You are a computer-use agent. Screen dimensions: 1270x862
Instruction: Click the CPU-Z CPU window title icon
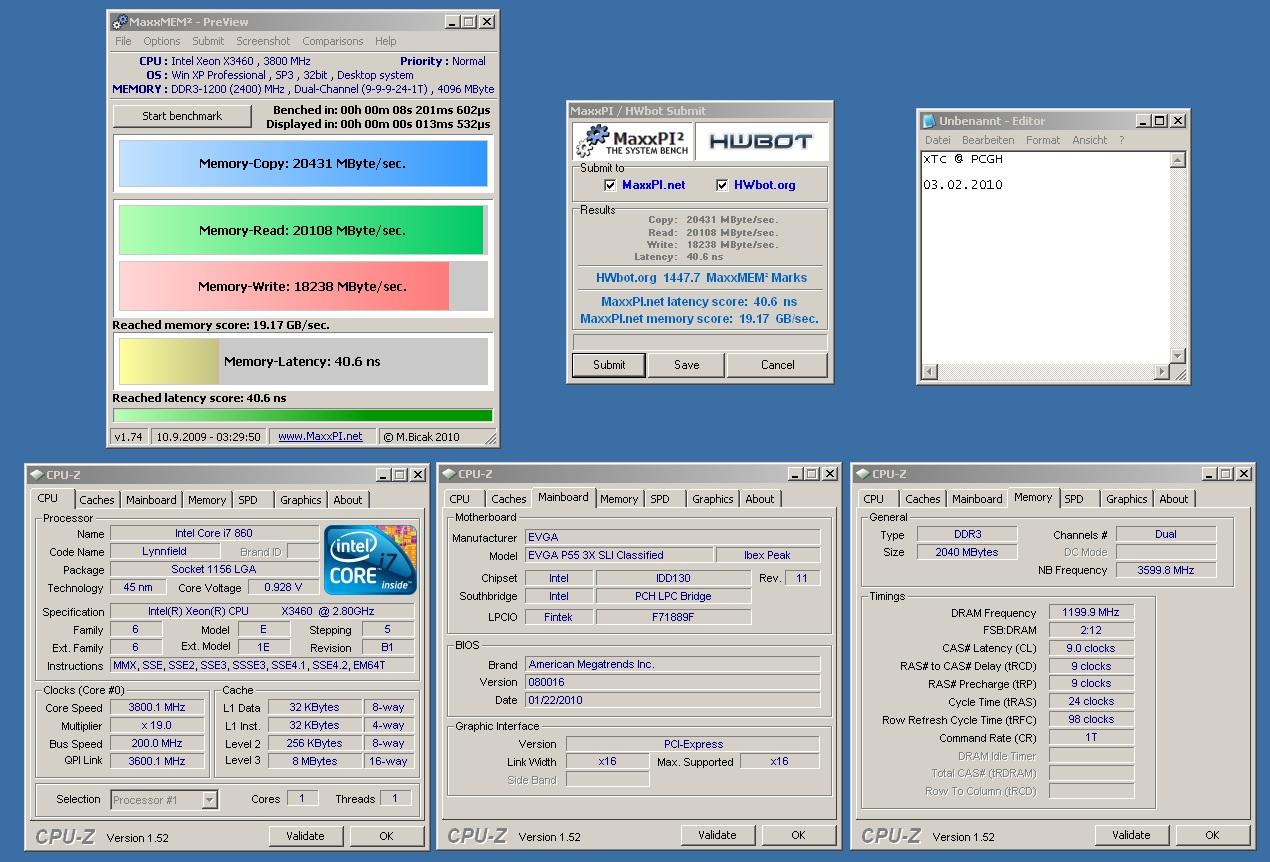click(37, 474)
